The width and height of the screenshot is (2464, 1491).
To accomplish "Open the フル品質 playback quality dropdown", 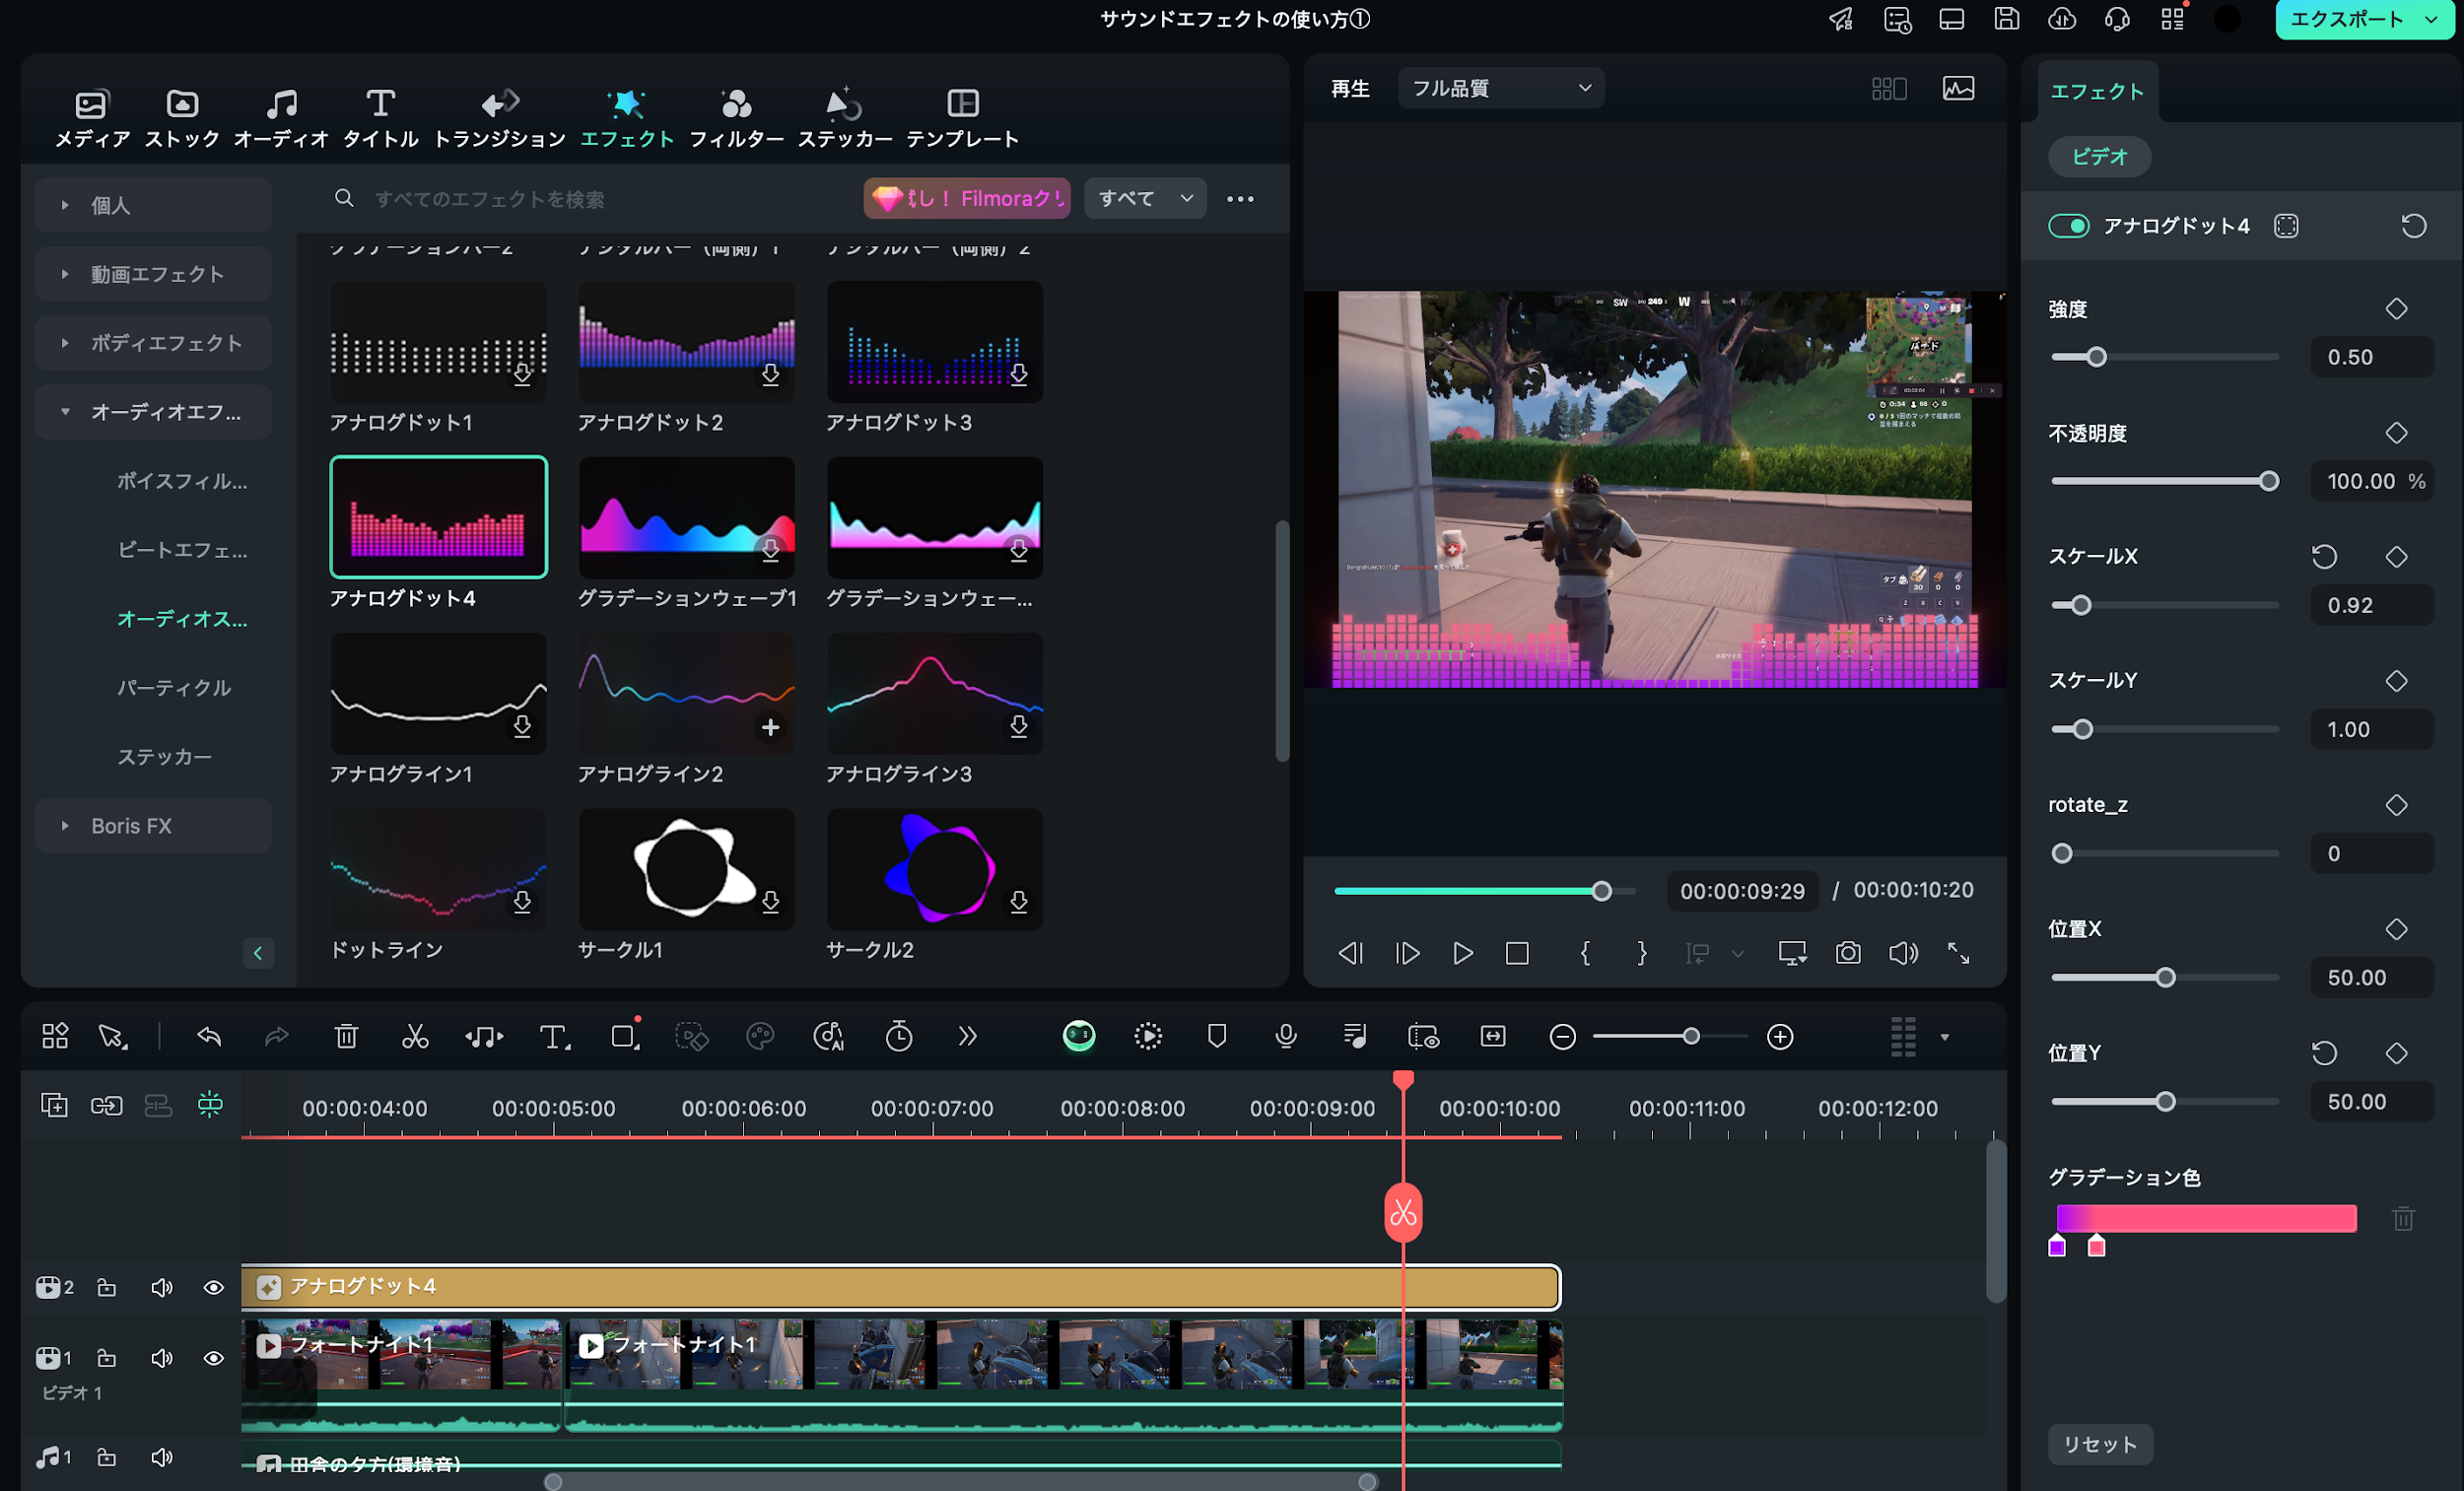I will pos(1501,88).
